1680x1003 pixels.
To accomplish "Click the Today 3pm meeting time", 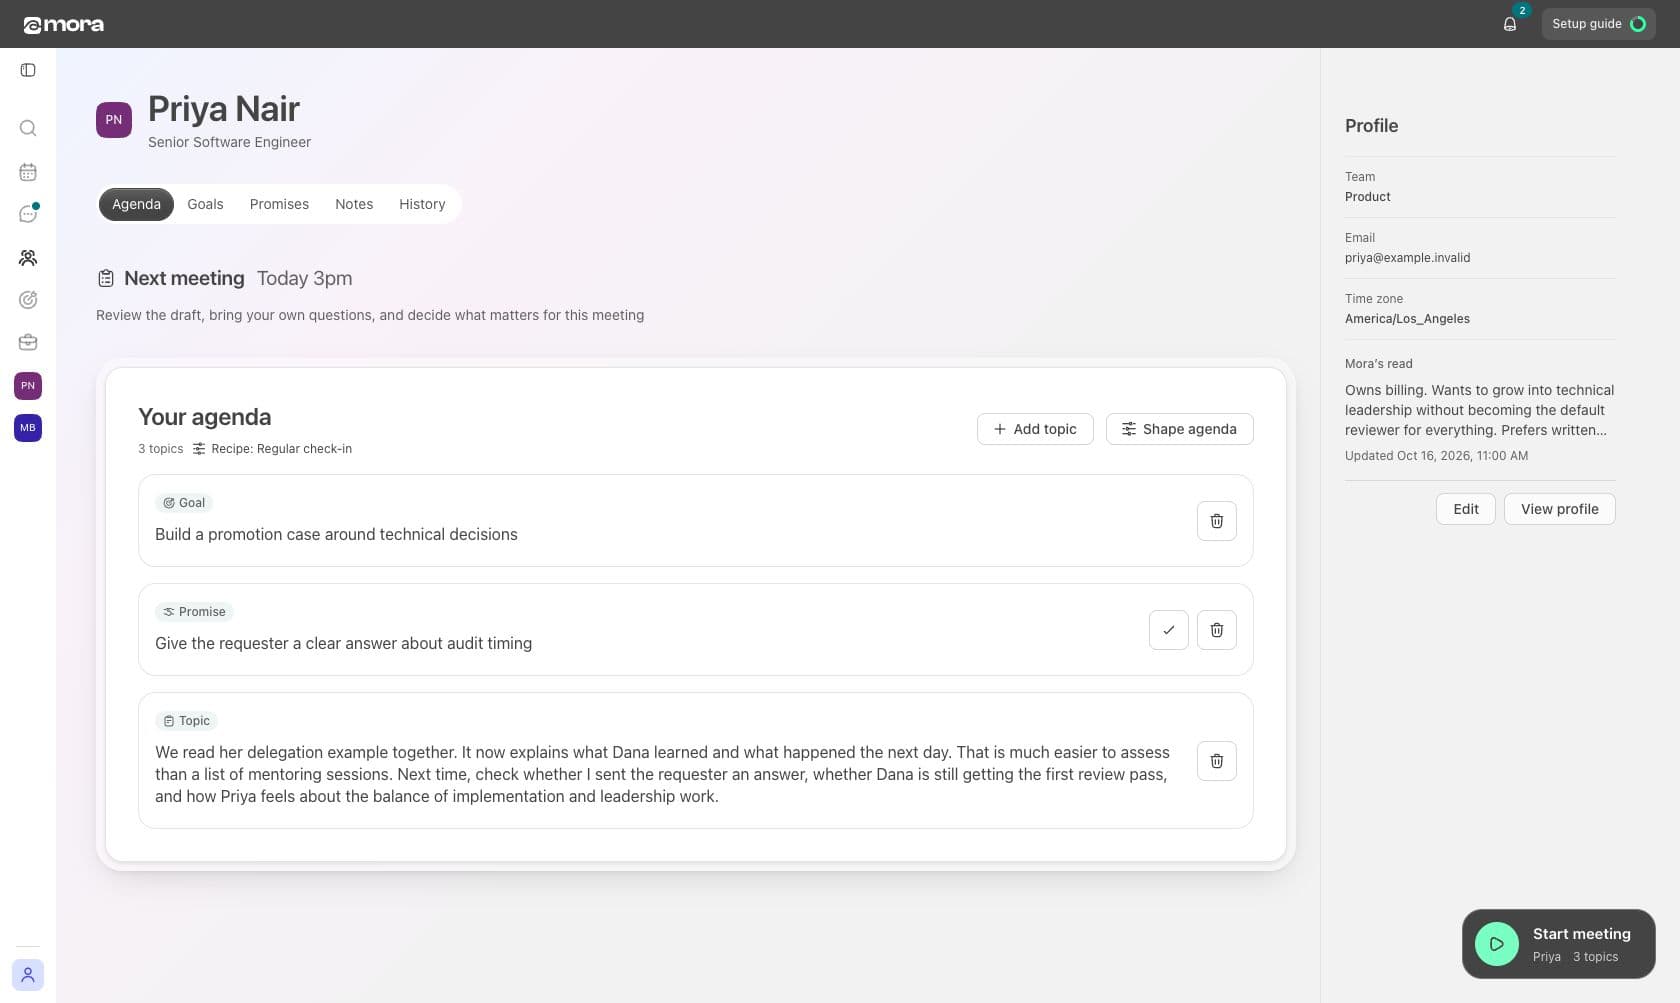I will click(x=304, y=278).
